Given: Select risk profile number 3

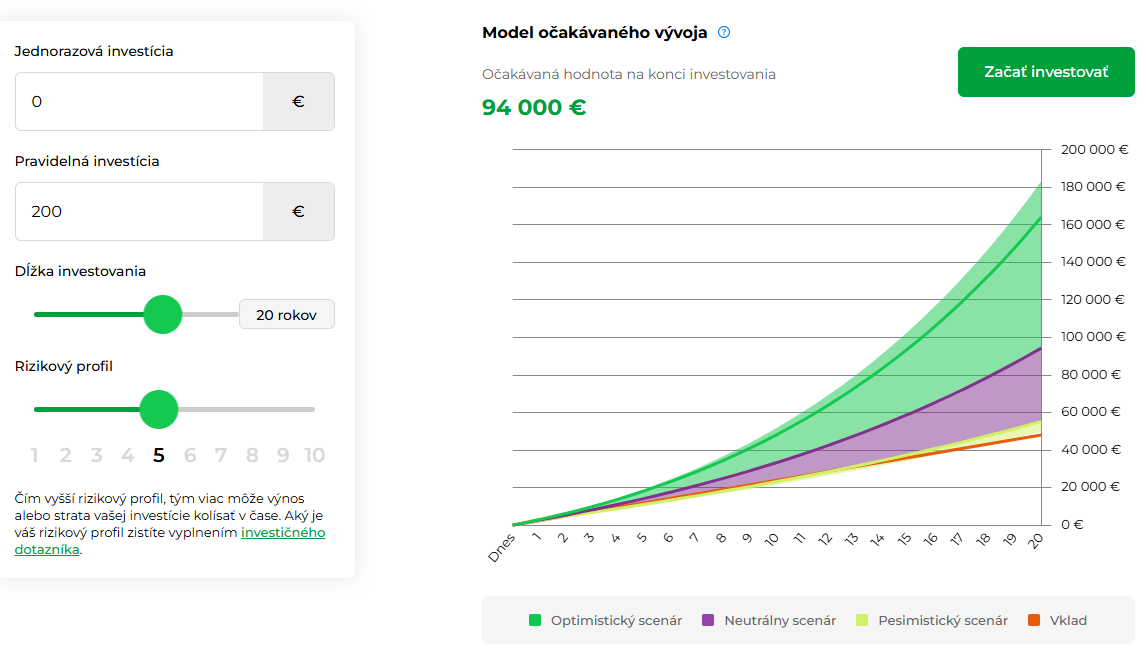Looking at the screenshot, I should (97, 456).
